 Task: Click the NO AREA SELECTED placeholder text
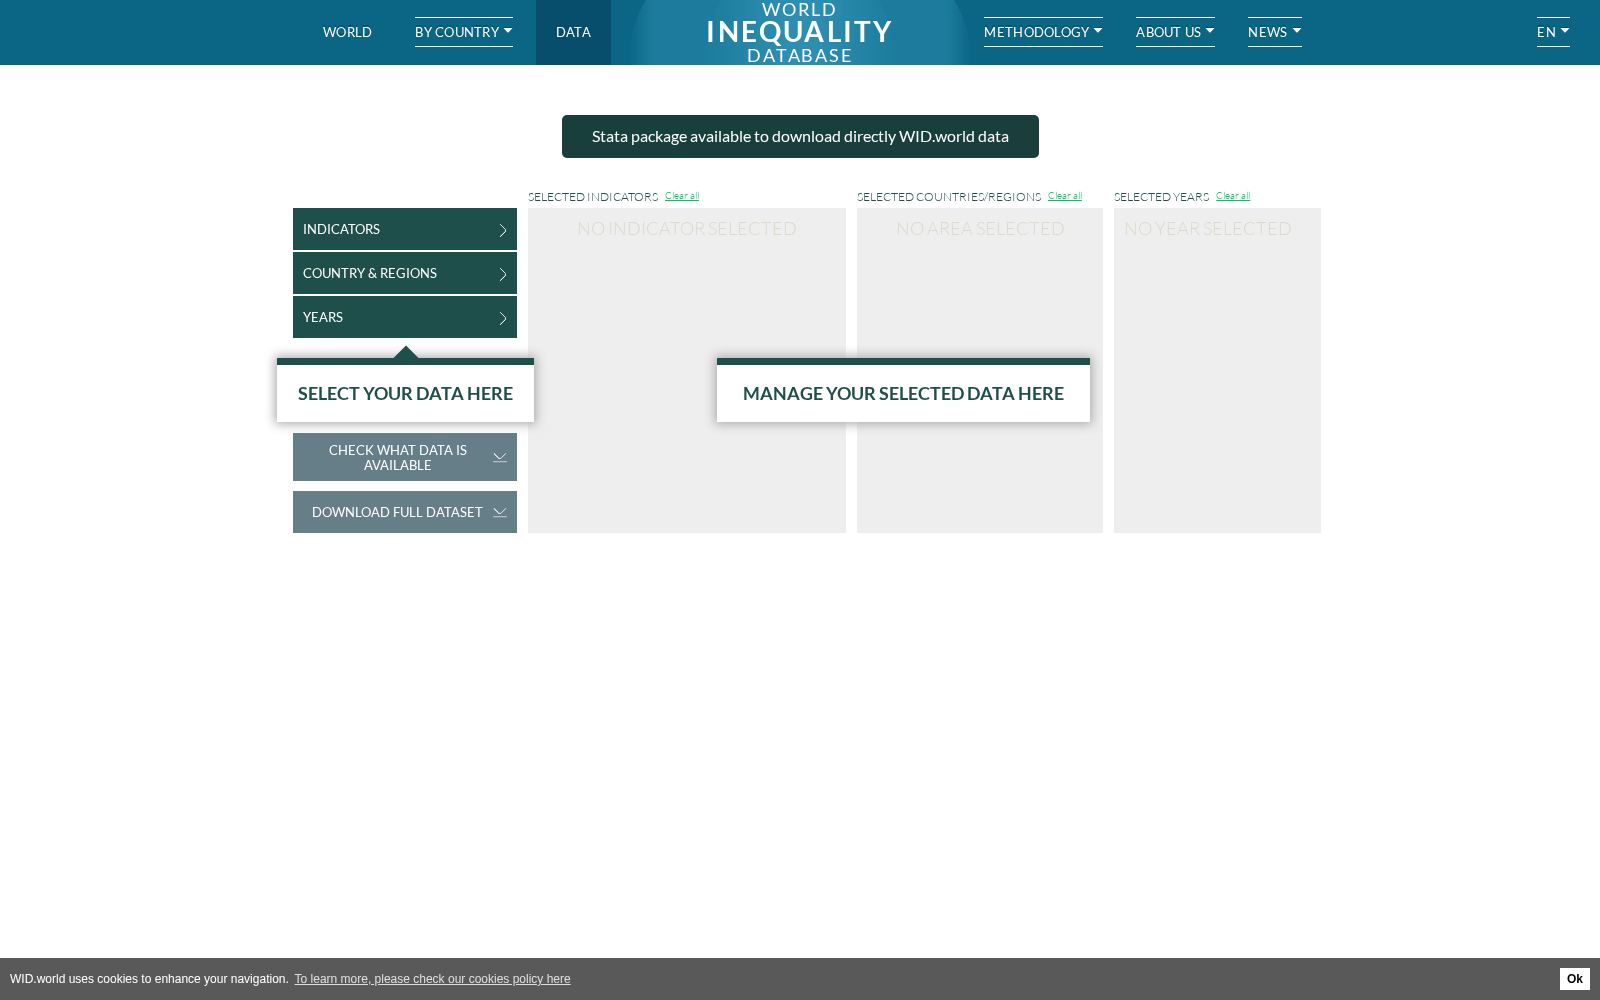pyautogui.click(x=980, y=228)
